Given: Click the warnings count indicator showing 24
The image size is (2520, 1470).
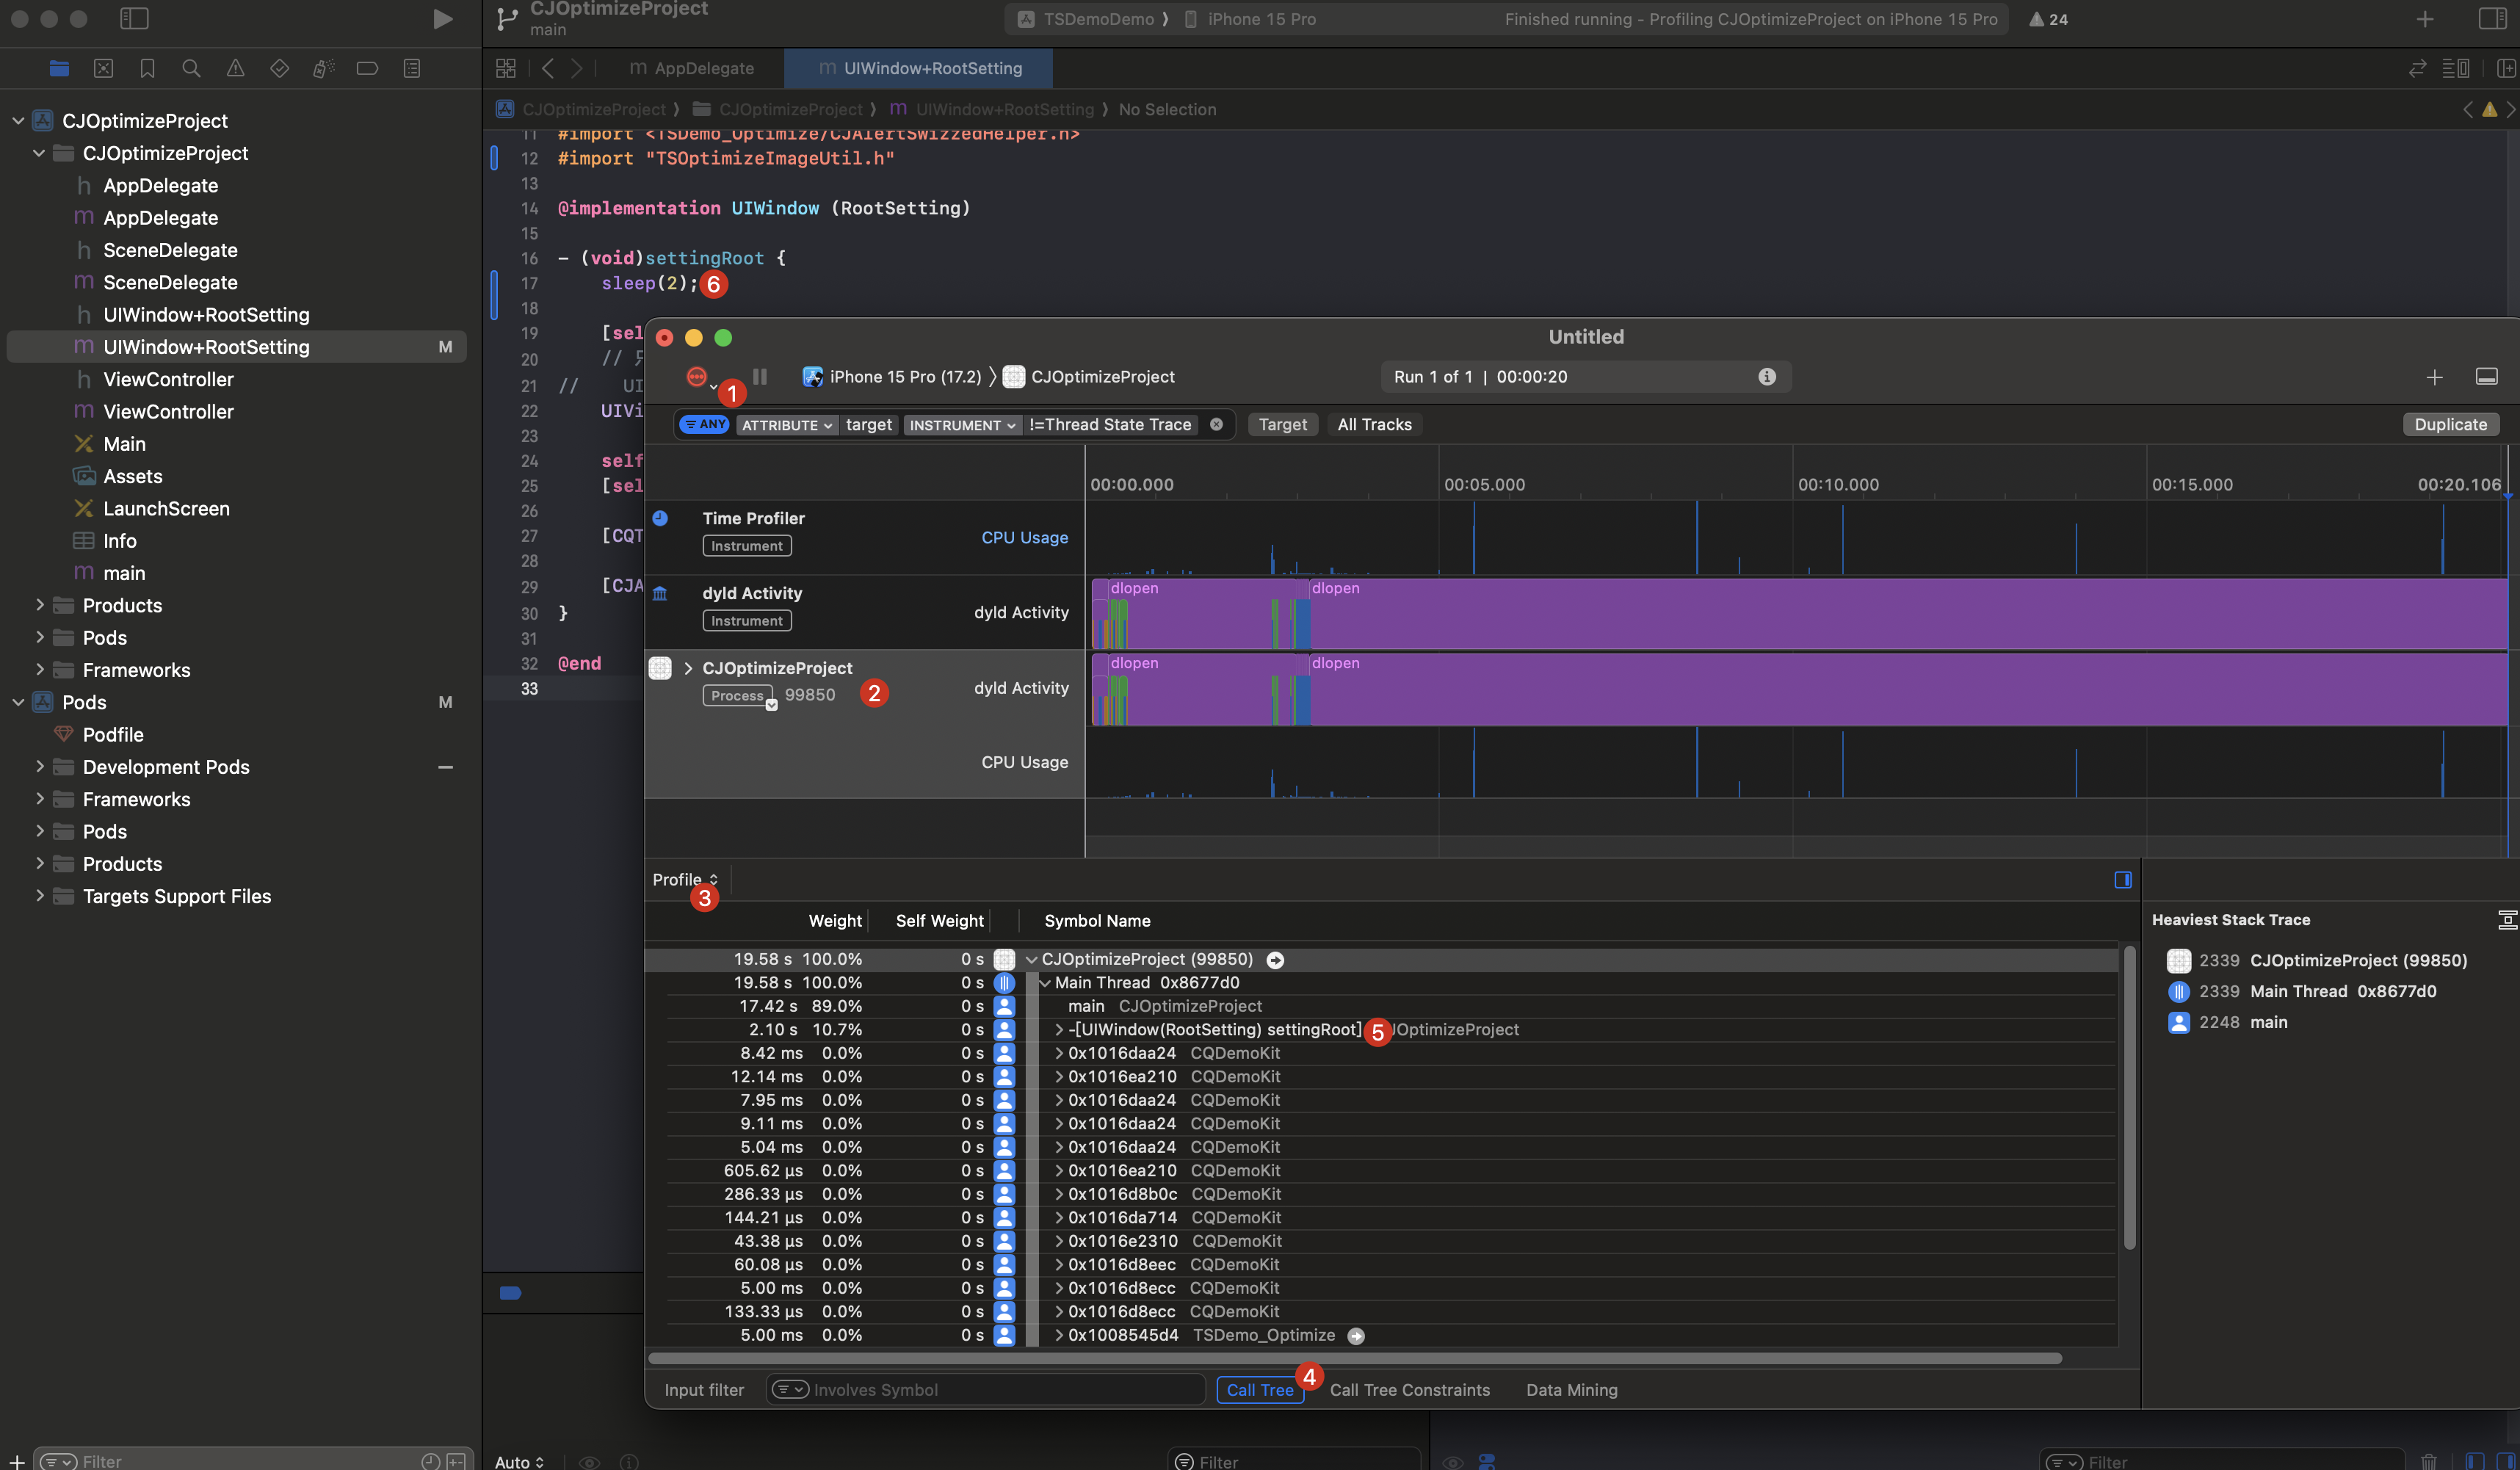Looking at the screenshot, I should pos(2048,19).
